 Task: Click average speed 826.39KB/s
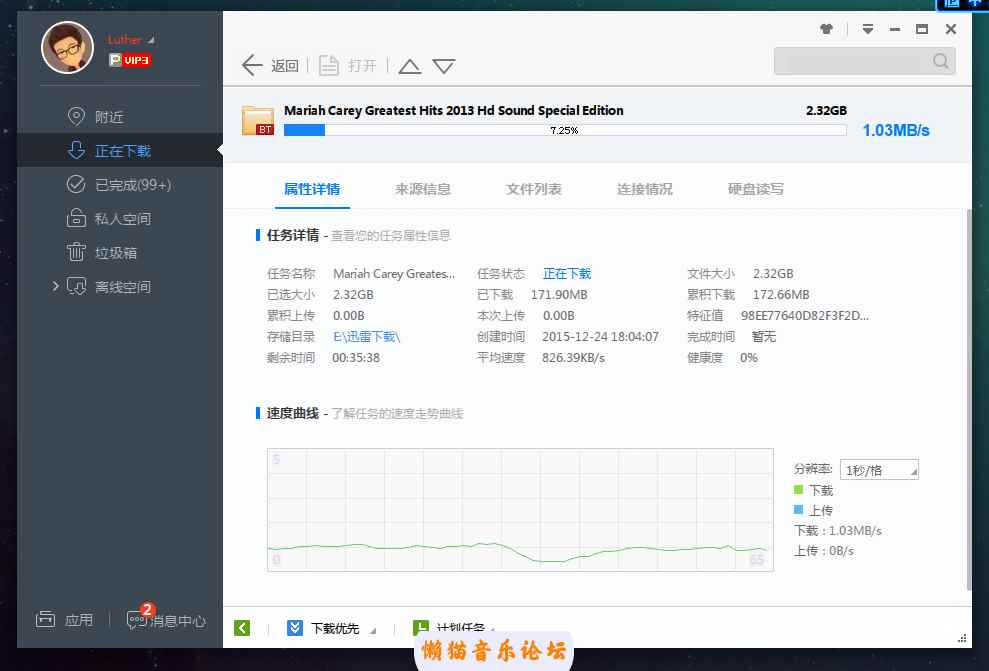tap(573, 357)
